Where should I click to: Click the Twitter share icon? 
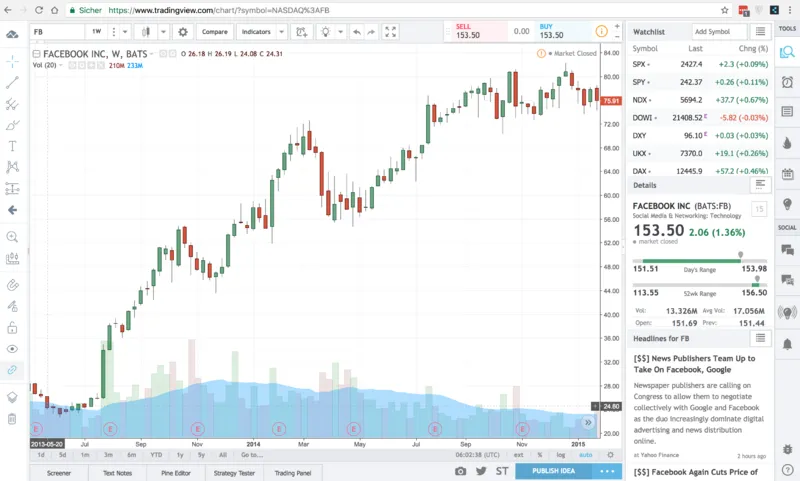pos(481,471)
